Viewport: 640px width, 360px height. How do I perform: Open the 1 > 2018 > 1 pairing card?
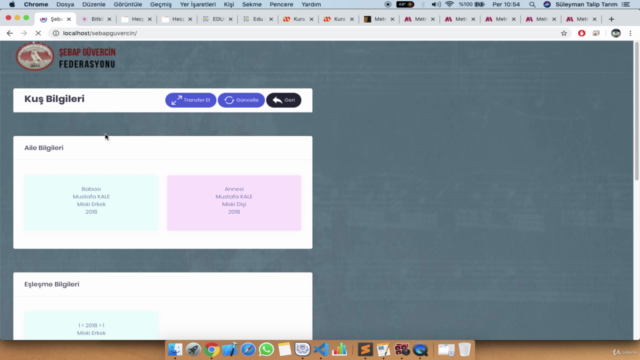(91, 326)
